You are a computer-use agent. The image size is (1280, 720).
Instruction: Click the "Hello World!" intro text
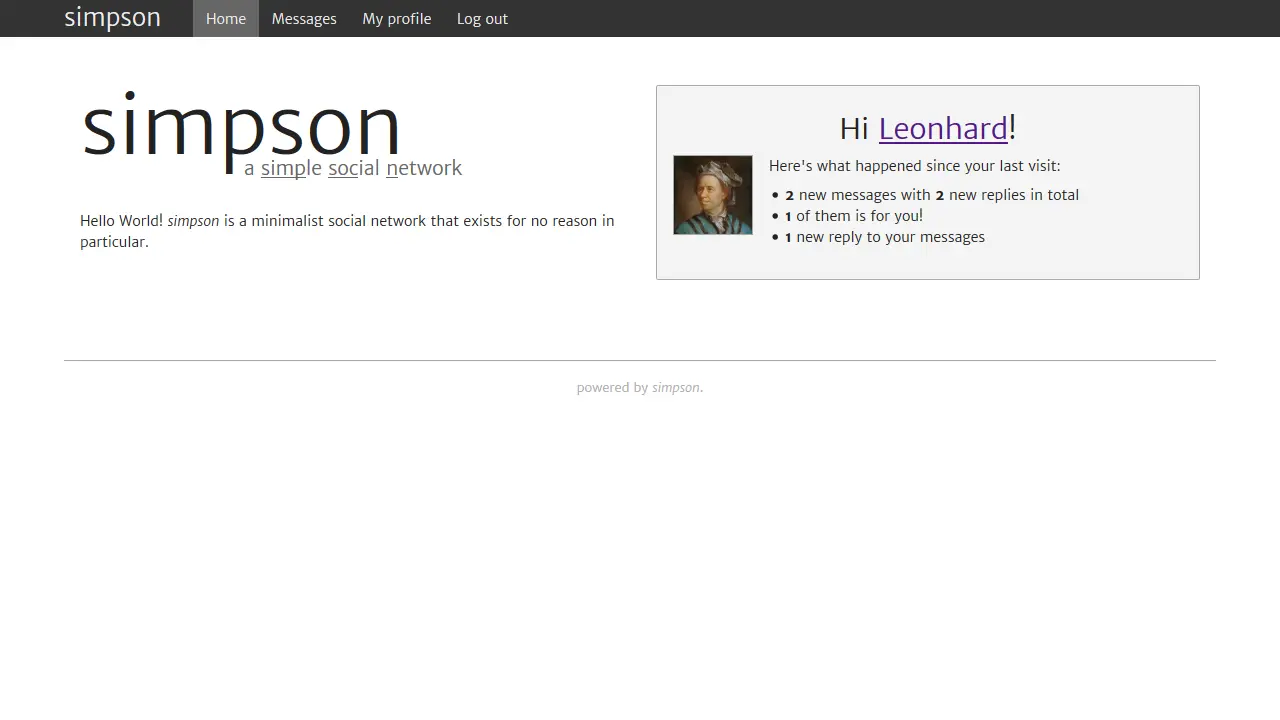click(x=121, y=221)
